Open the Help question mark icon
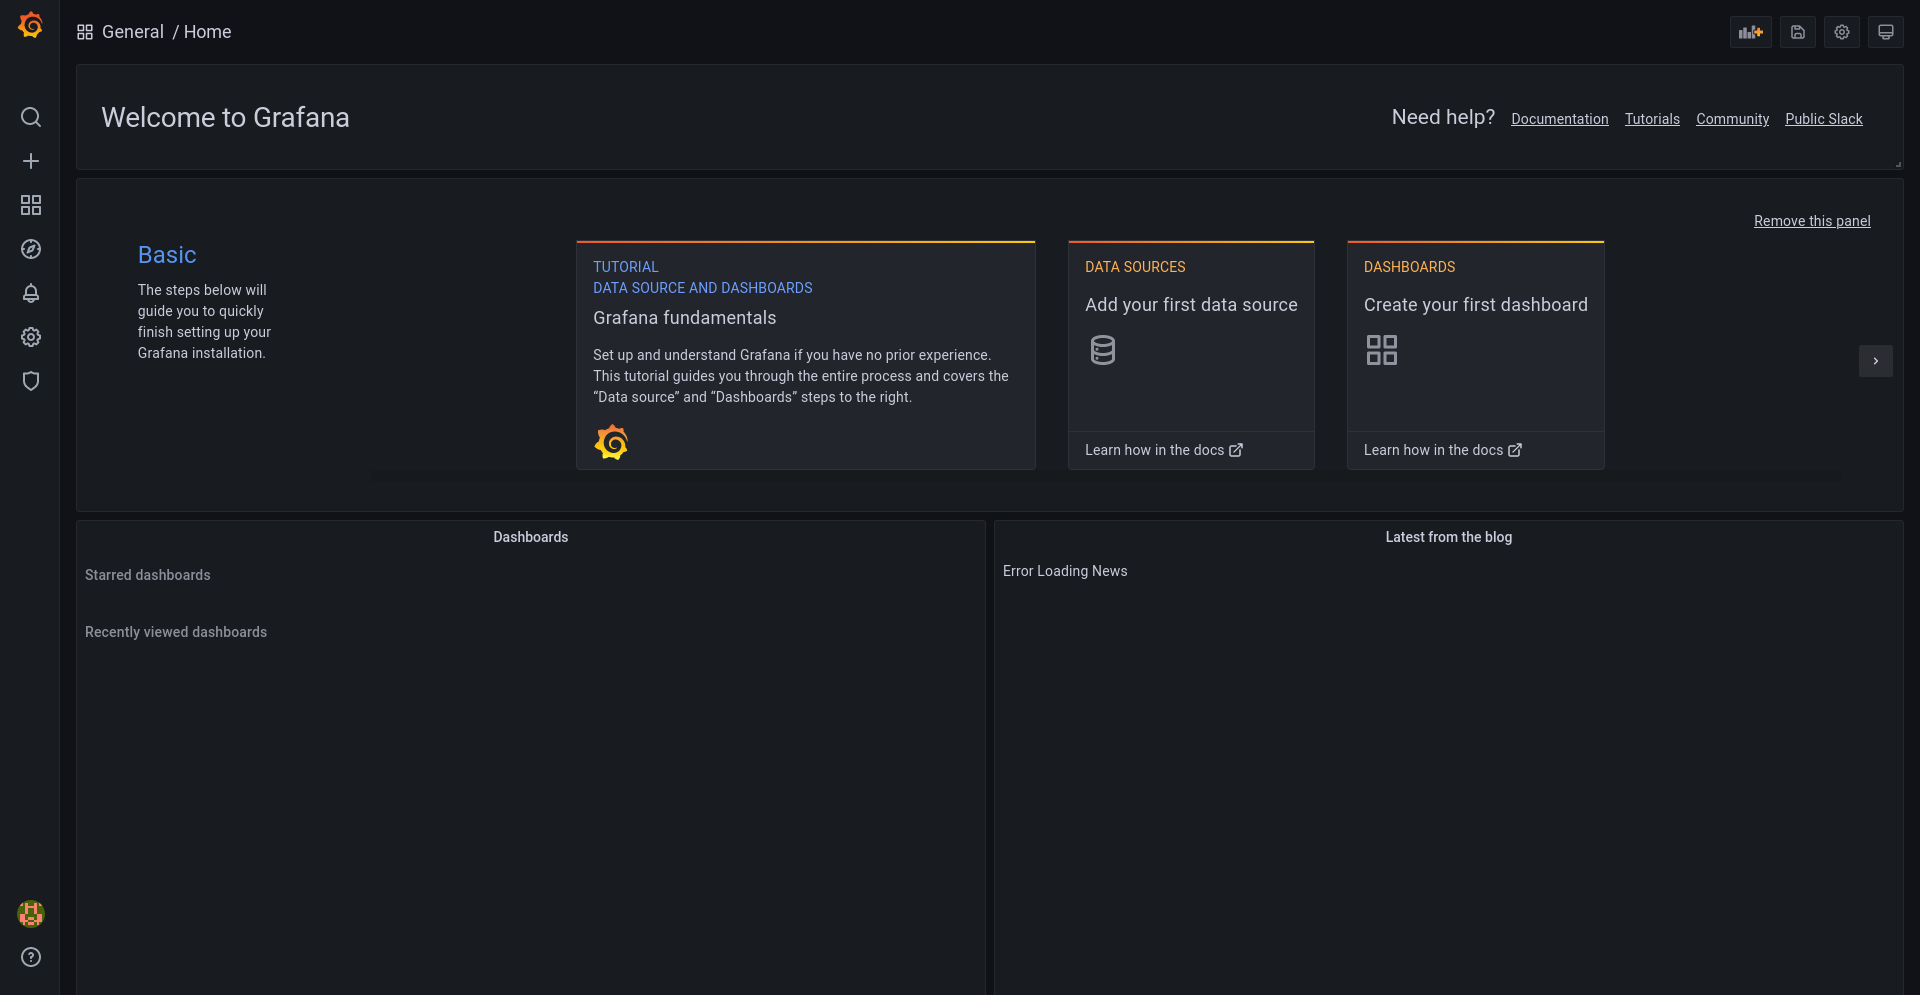This screenshot has width=1920, height=995. click(x=31, y=957)
